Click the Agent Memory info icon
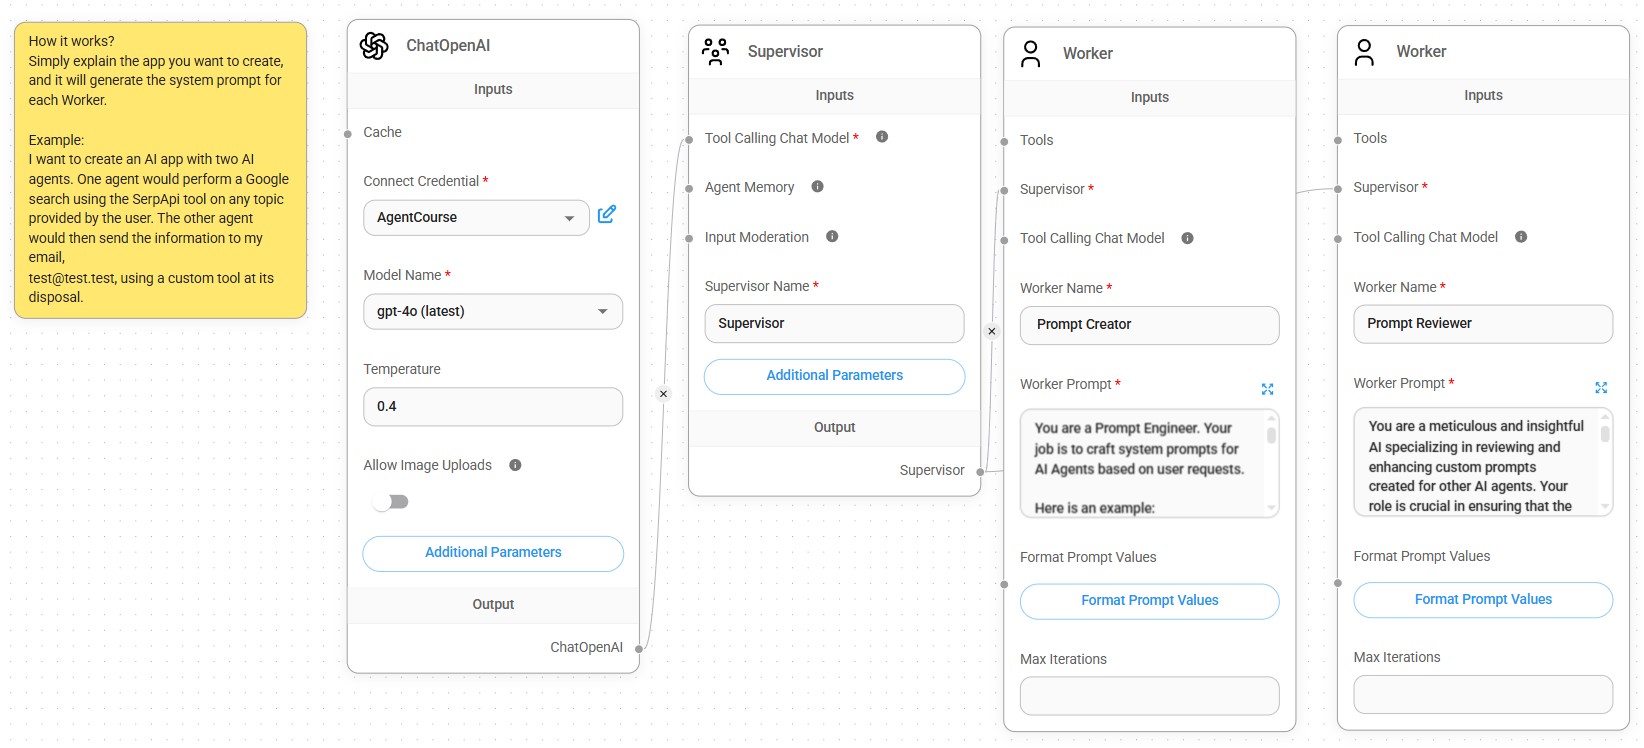 (x=817, y=187)
